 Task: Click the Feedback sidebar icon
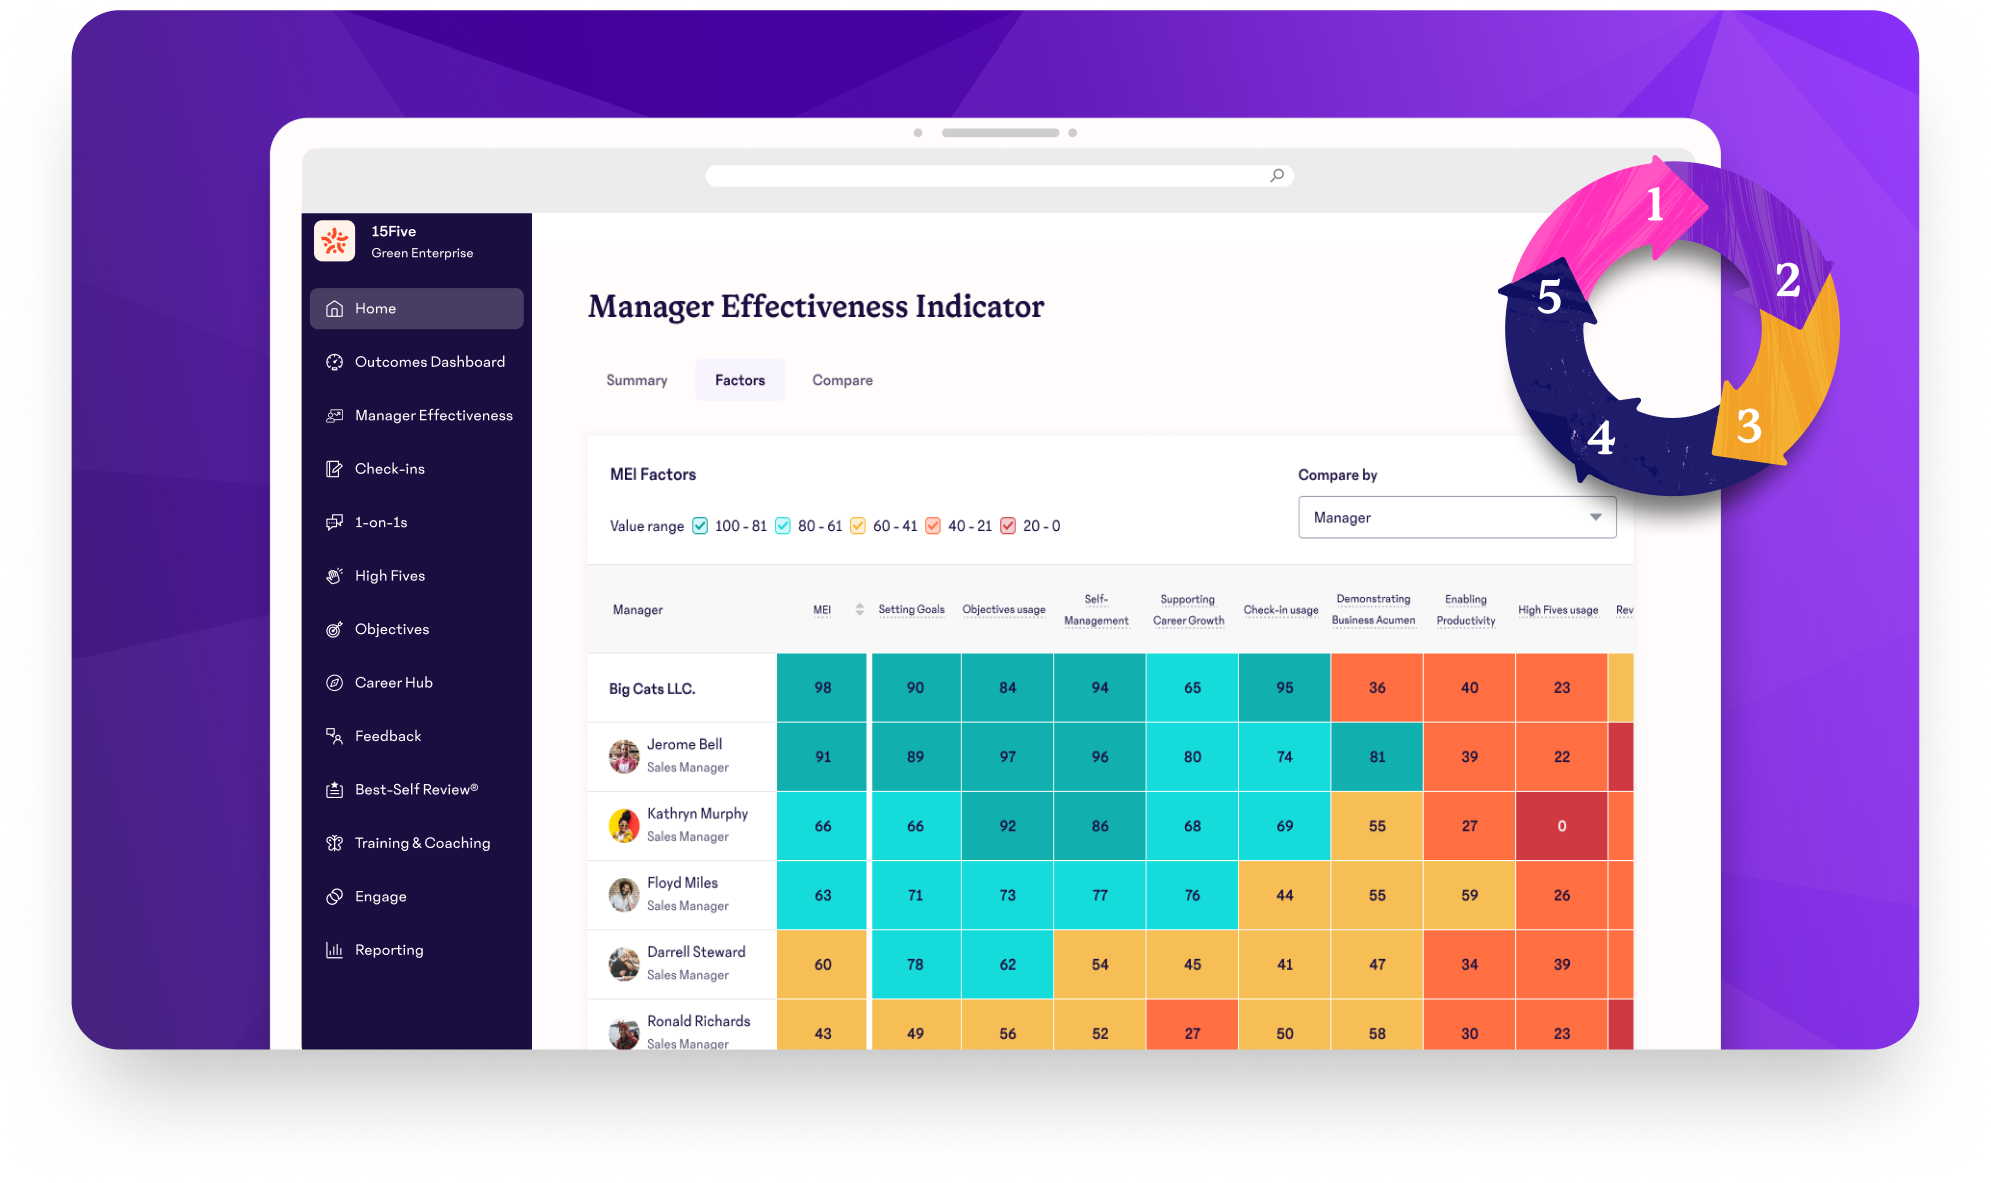tap(335, 737)
